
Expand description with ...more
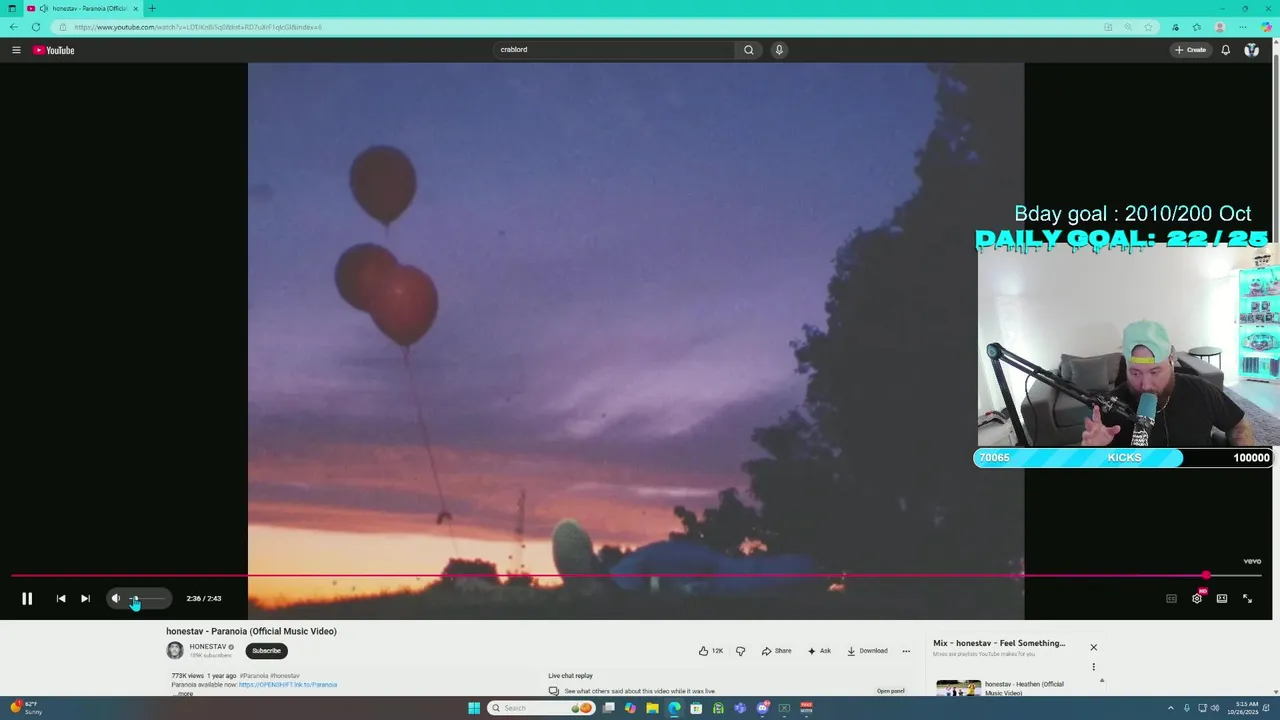click(185, 693)
